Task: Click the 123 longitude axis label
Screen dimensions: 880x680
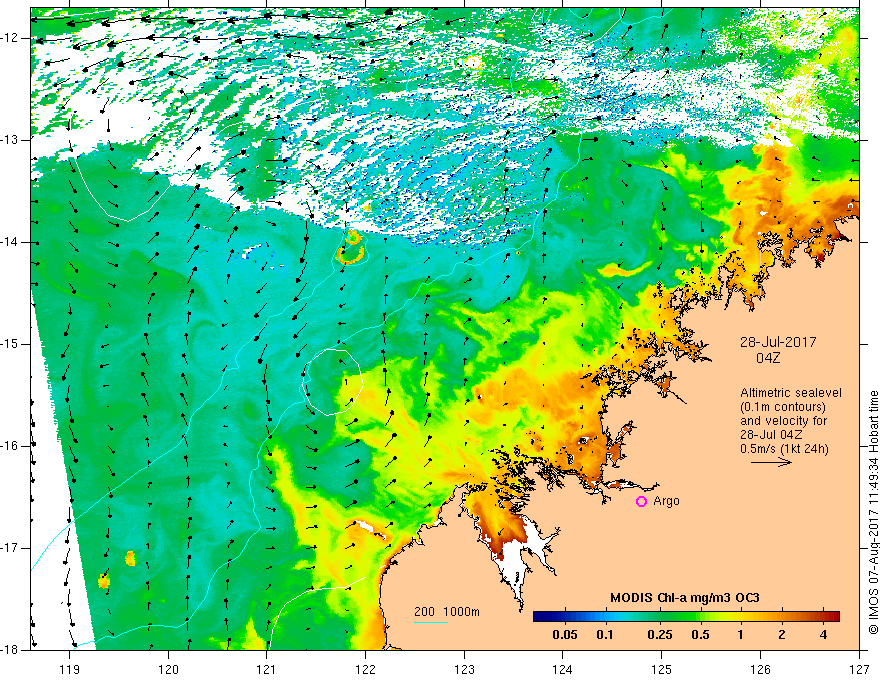Action: [464, 670]
